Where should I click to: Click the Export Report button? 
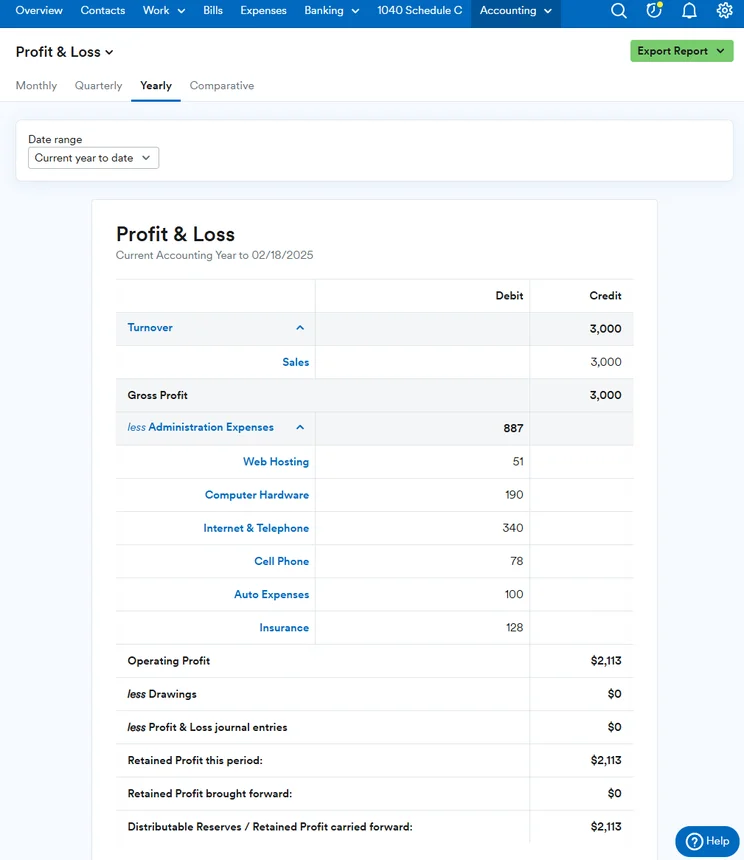pos(681,51)
